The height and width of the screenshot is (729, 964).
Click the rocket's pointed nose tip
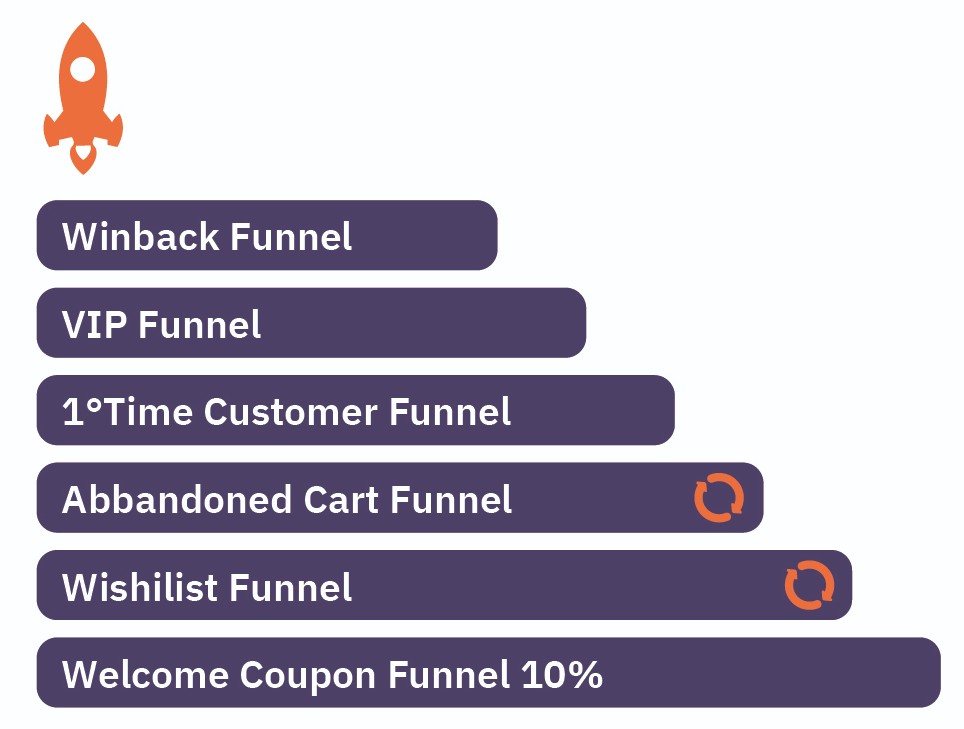(83, 30)
